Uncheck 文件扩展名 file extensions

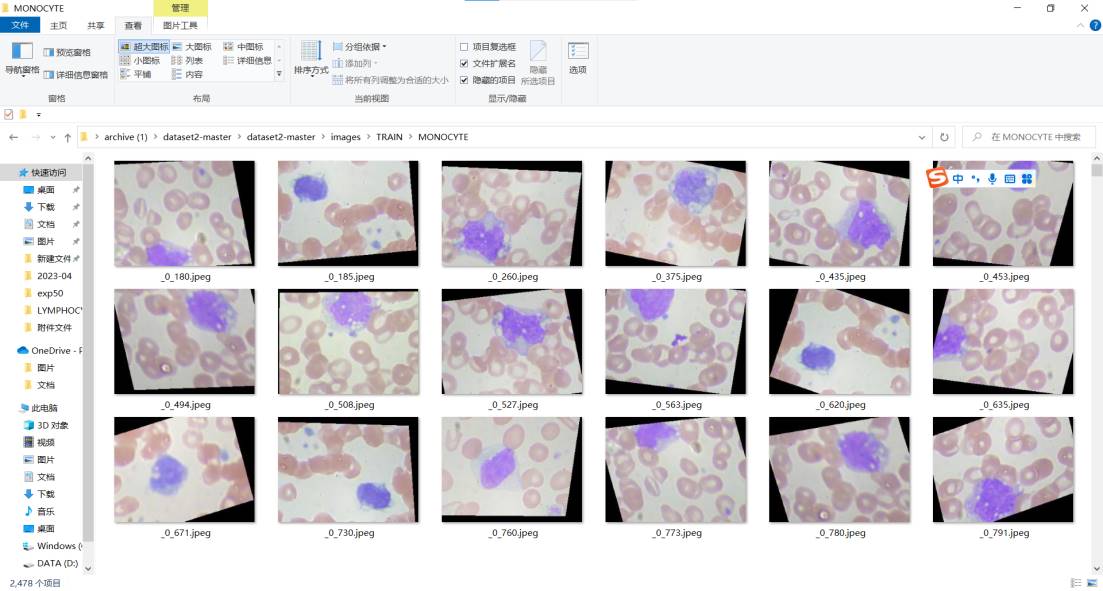click(464, 63)
